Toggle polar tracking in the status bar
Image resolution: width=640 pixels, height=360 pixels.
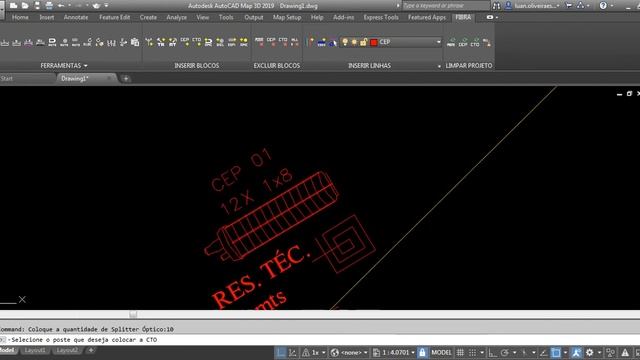coord(505,352)
